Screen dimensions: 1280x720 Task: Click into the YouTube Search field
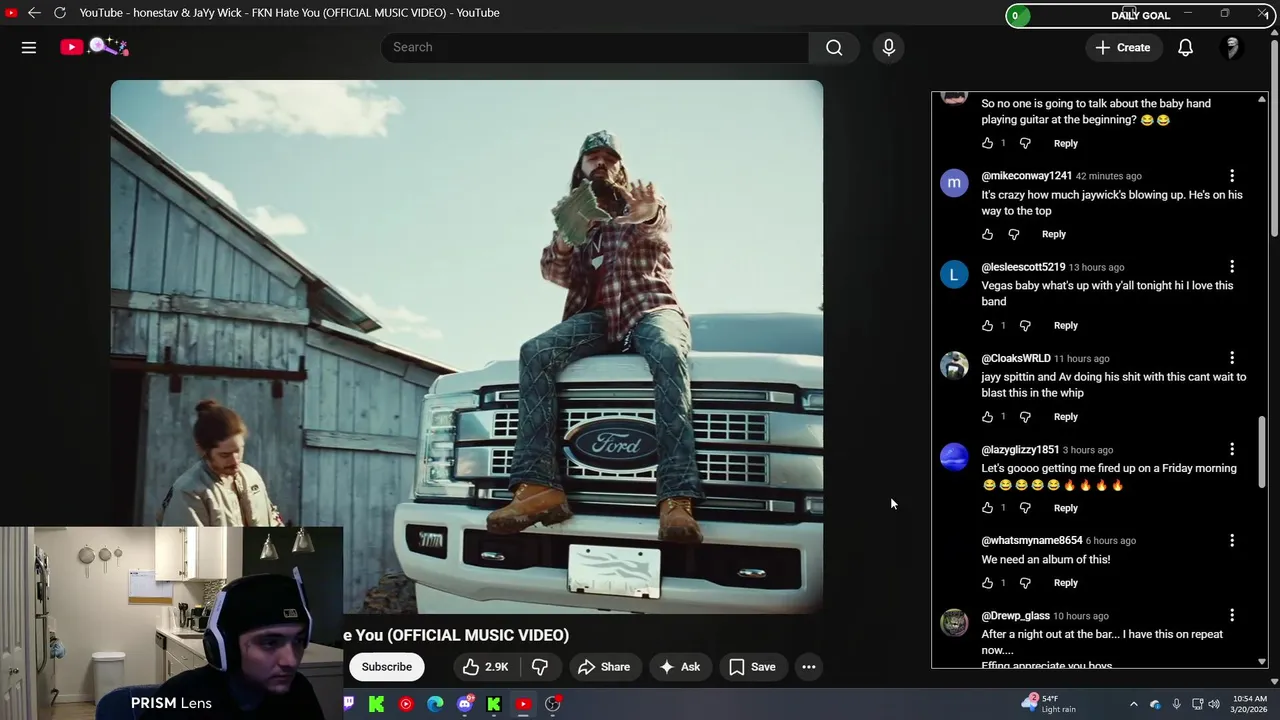[x=595, y=47]
